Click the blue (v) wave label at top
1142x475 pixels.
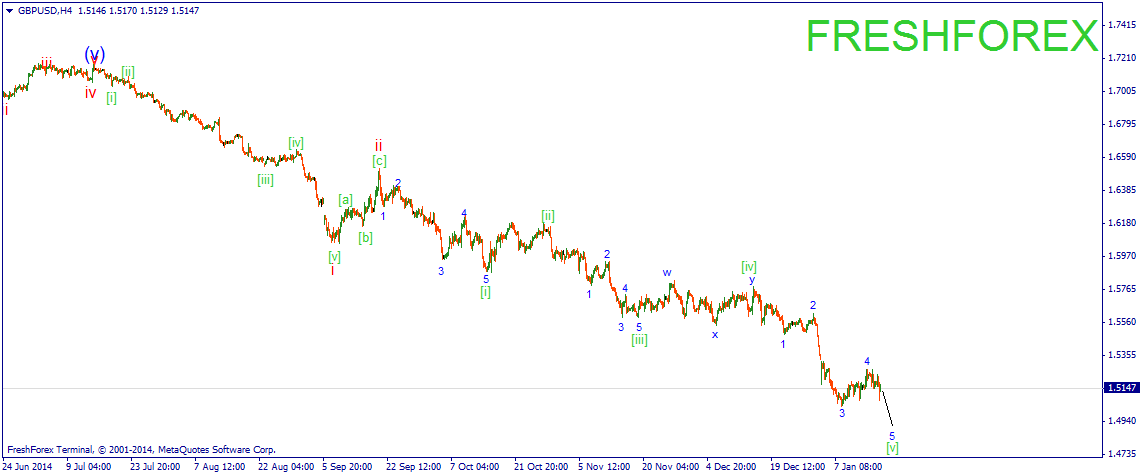95,53
